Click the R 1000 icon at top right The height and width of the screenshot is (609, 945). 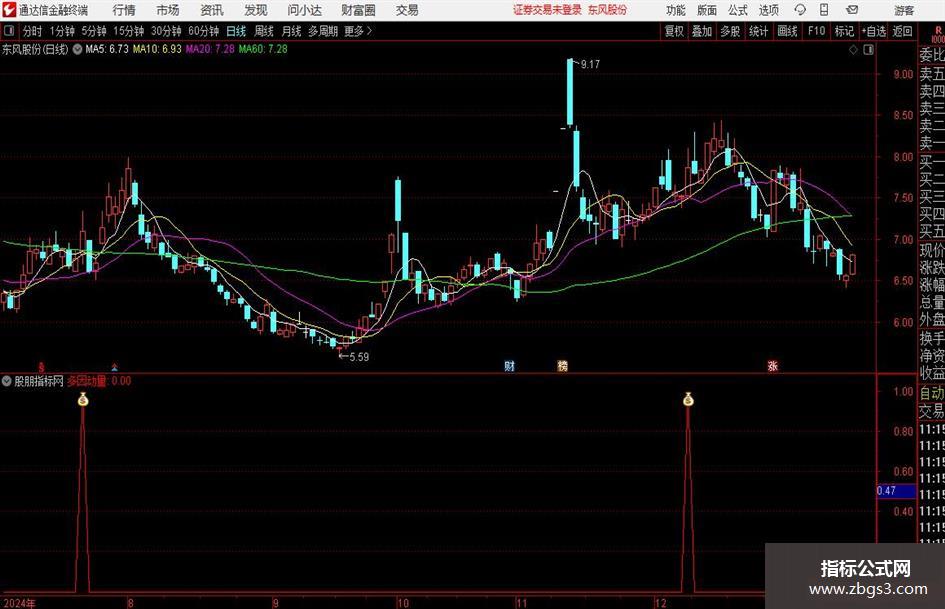point(938,34)
